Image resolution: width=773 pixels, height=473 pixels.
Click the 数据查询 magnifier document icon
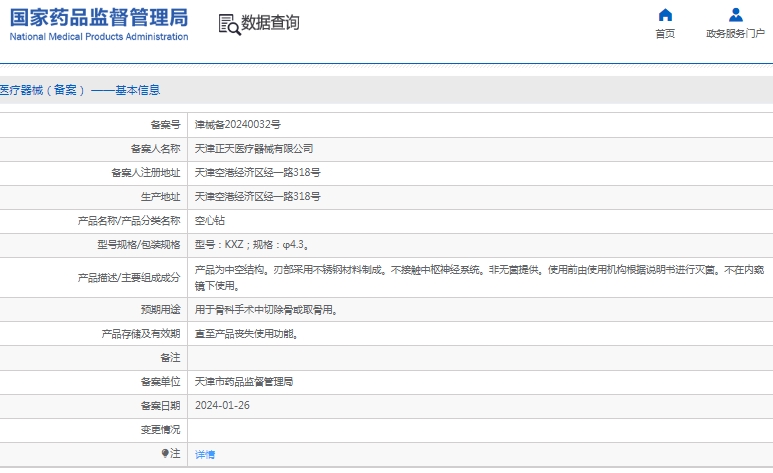(x=229, y=24)
